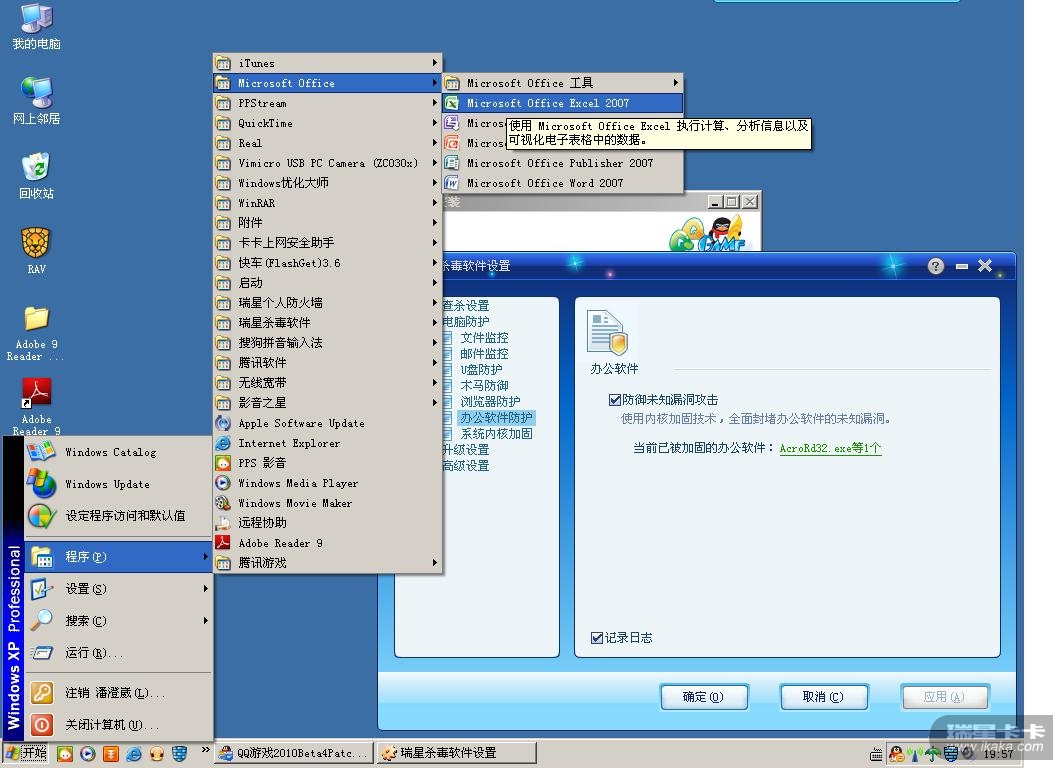This screenshot has width=1064, height=768.
Task: Select Windows优化大师 program folder
Action: 328,183
